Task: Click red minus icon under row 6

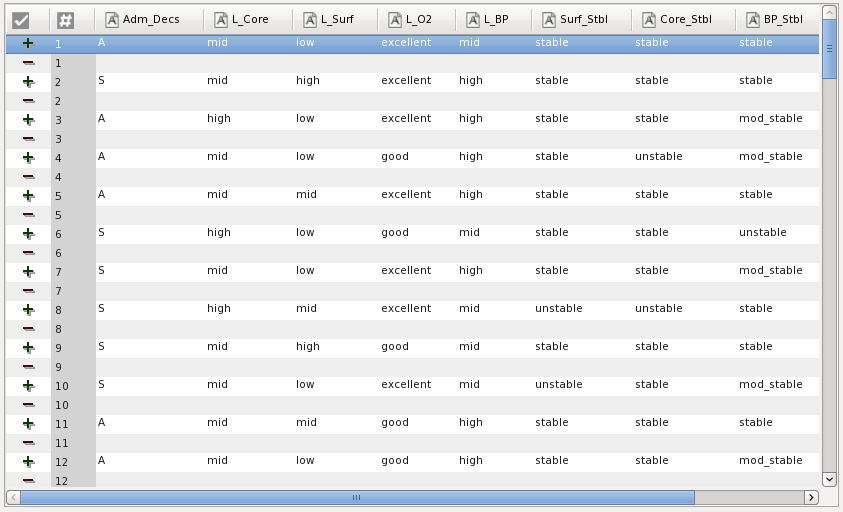Action: coord(29,253)
